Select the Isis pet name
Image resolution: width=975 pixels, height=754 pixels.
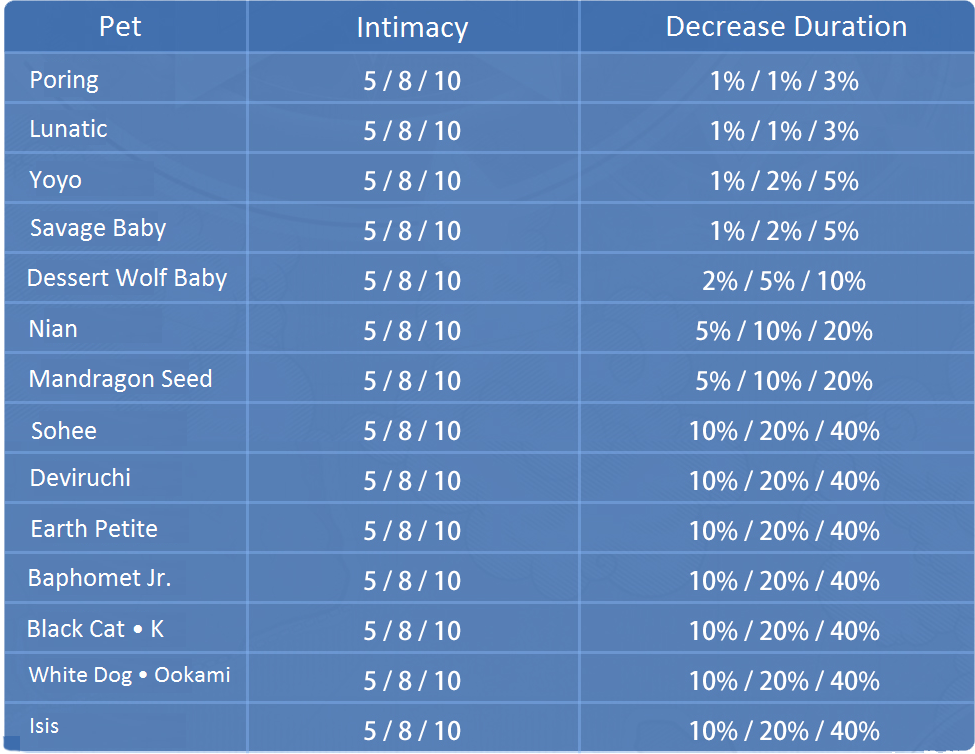click(44, 726)
